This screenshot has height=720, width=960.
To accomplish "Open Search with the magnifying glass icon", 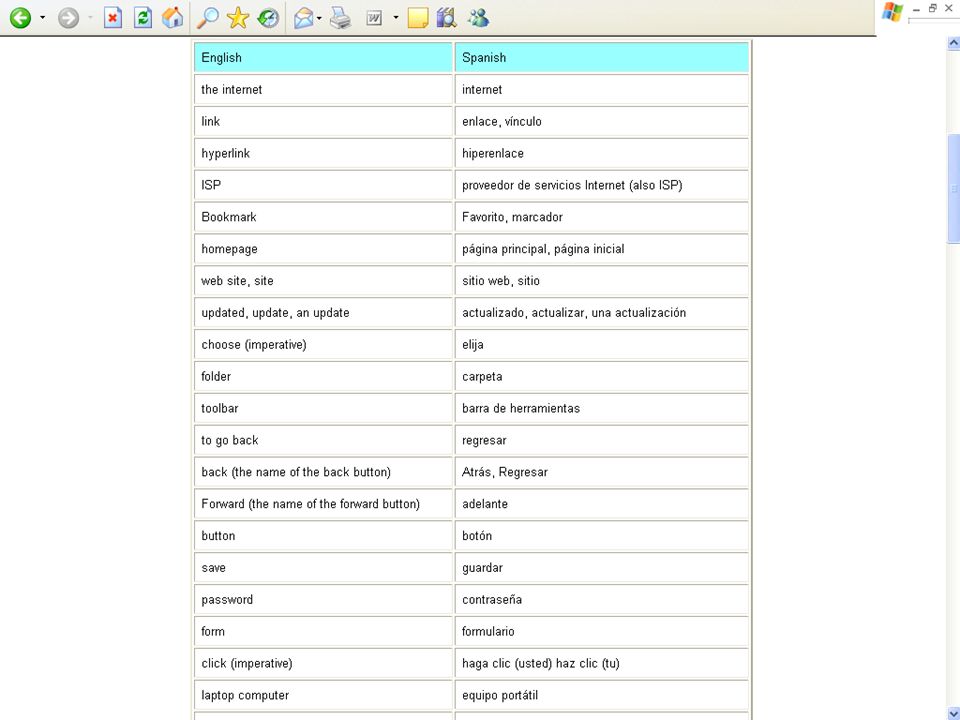I will 208,18.
